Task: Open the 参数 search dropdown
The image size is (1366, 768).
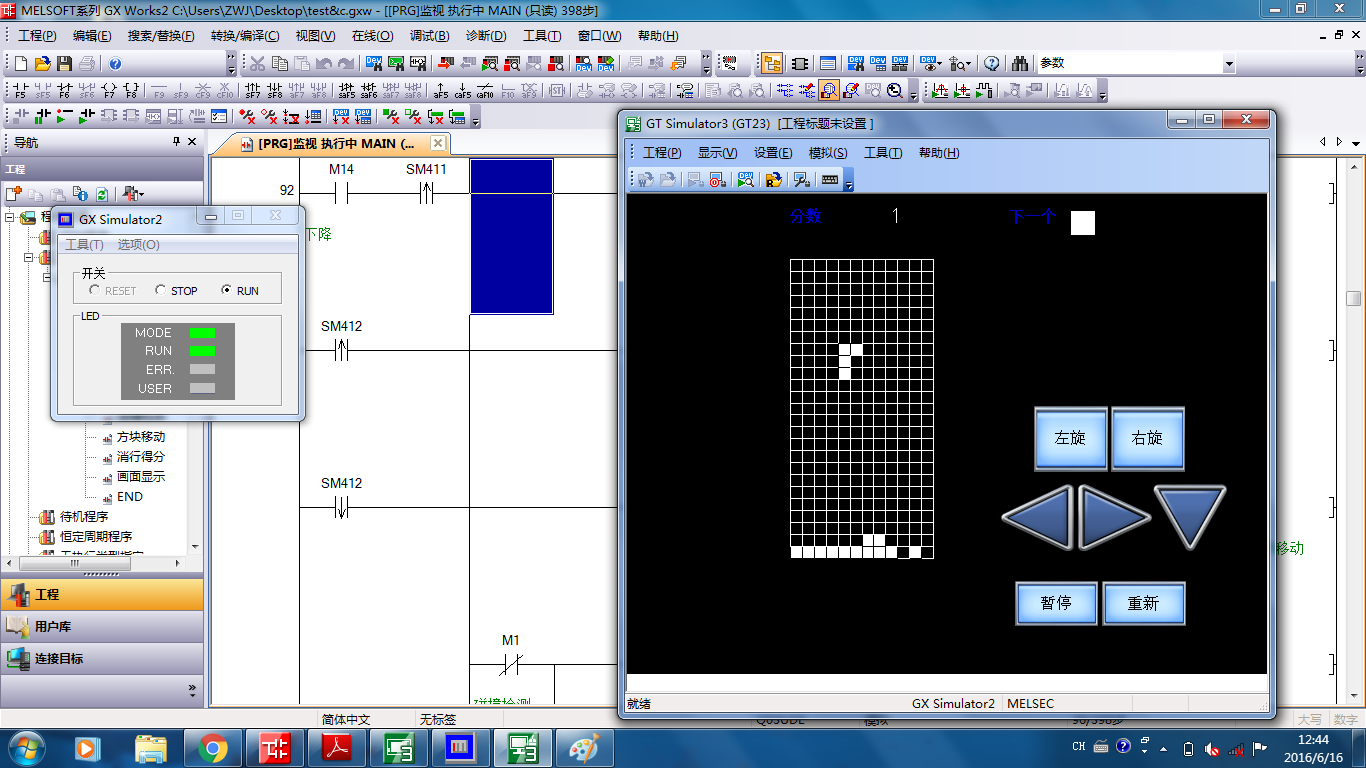Action: (x=1229, y=64)
